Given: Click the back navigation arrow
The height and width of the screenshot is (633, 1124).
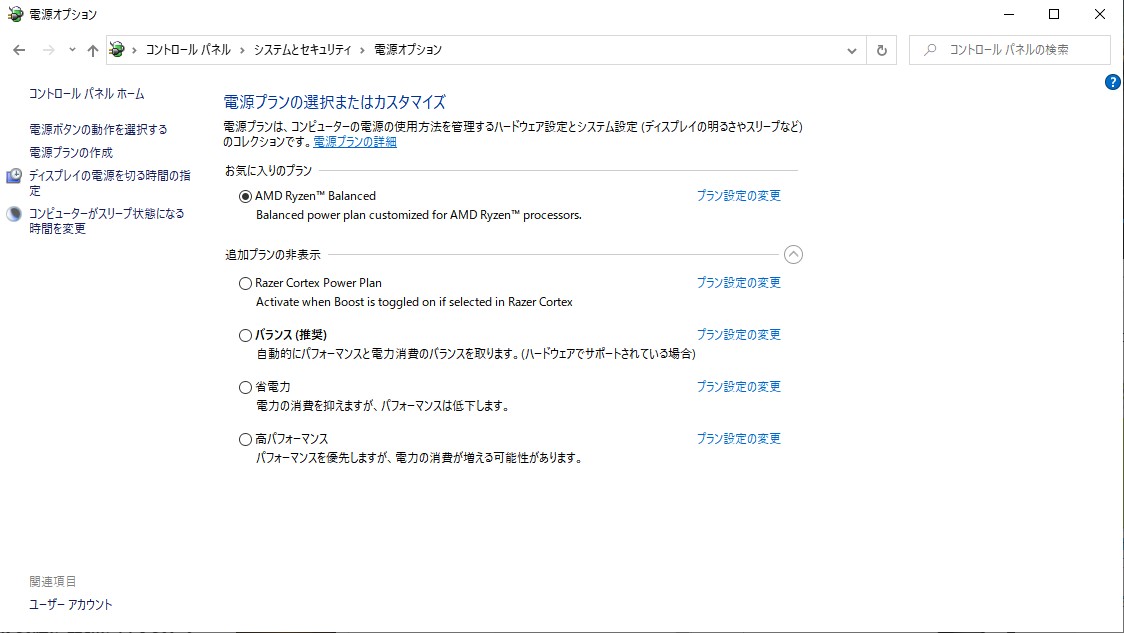Looking at the screenshot, I should 19,49.
